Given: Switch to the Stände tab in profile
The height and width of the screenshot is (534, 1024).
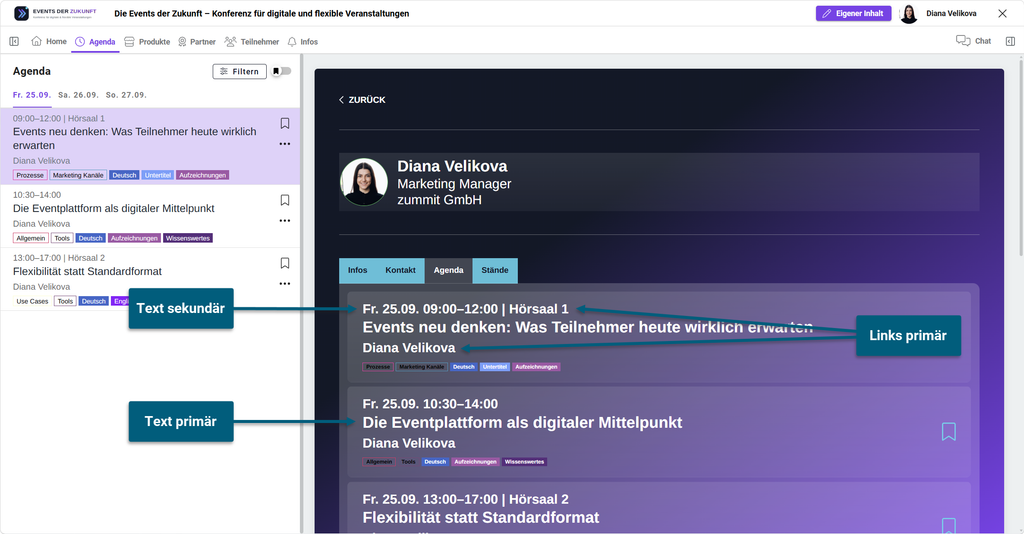Looking at the screenshot, I should tap(495, 270).
